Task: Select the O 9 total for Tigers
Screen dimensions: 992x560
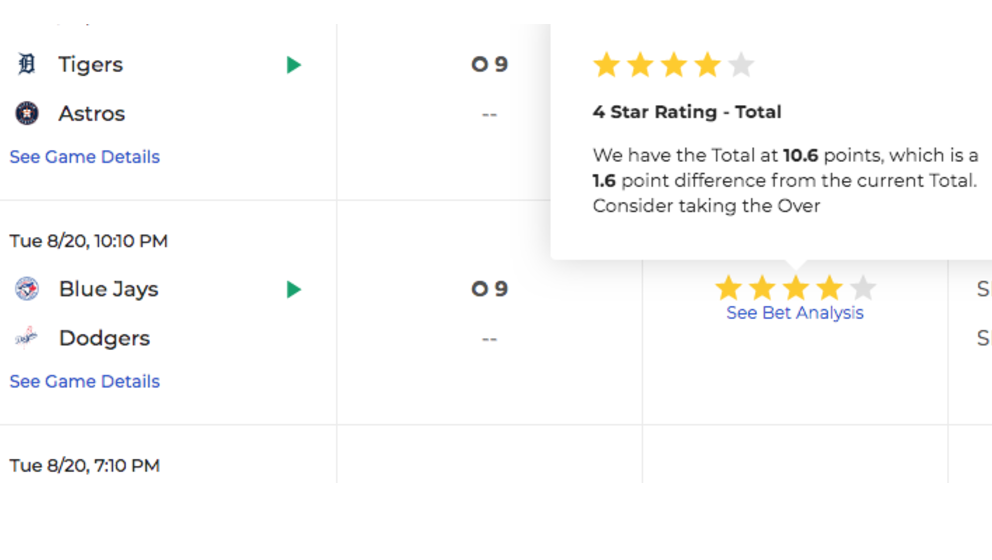Action: [x=490, y=64]
